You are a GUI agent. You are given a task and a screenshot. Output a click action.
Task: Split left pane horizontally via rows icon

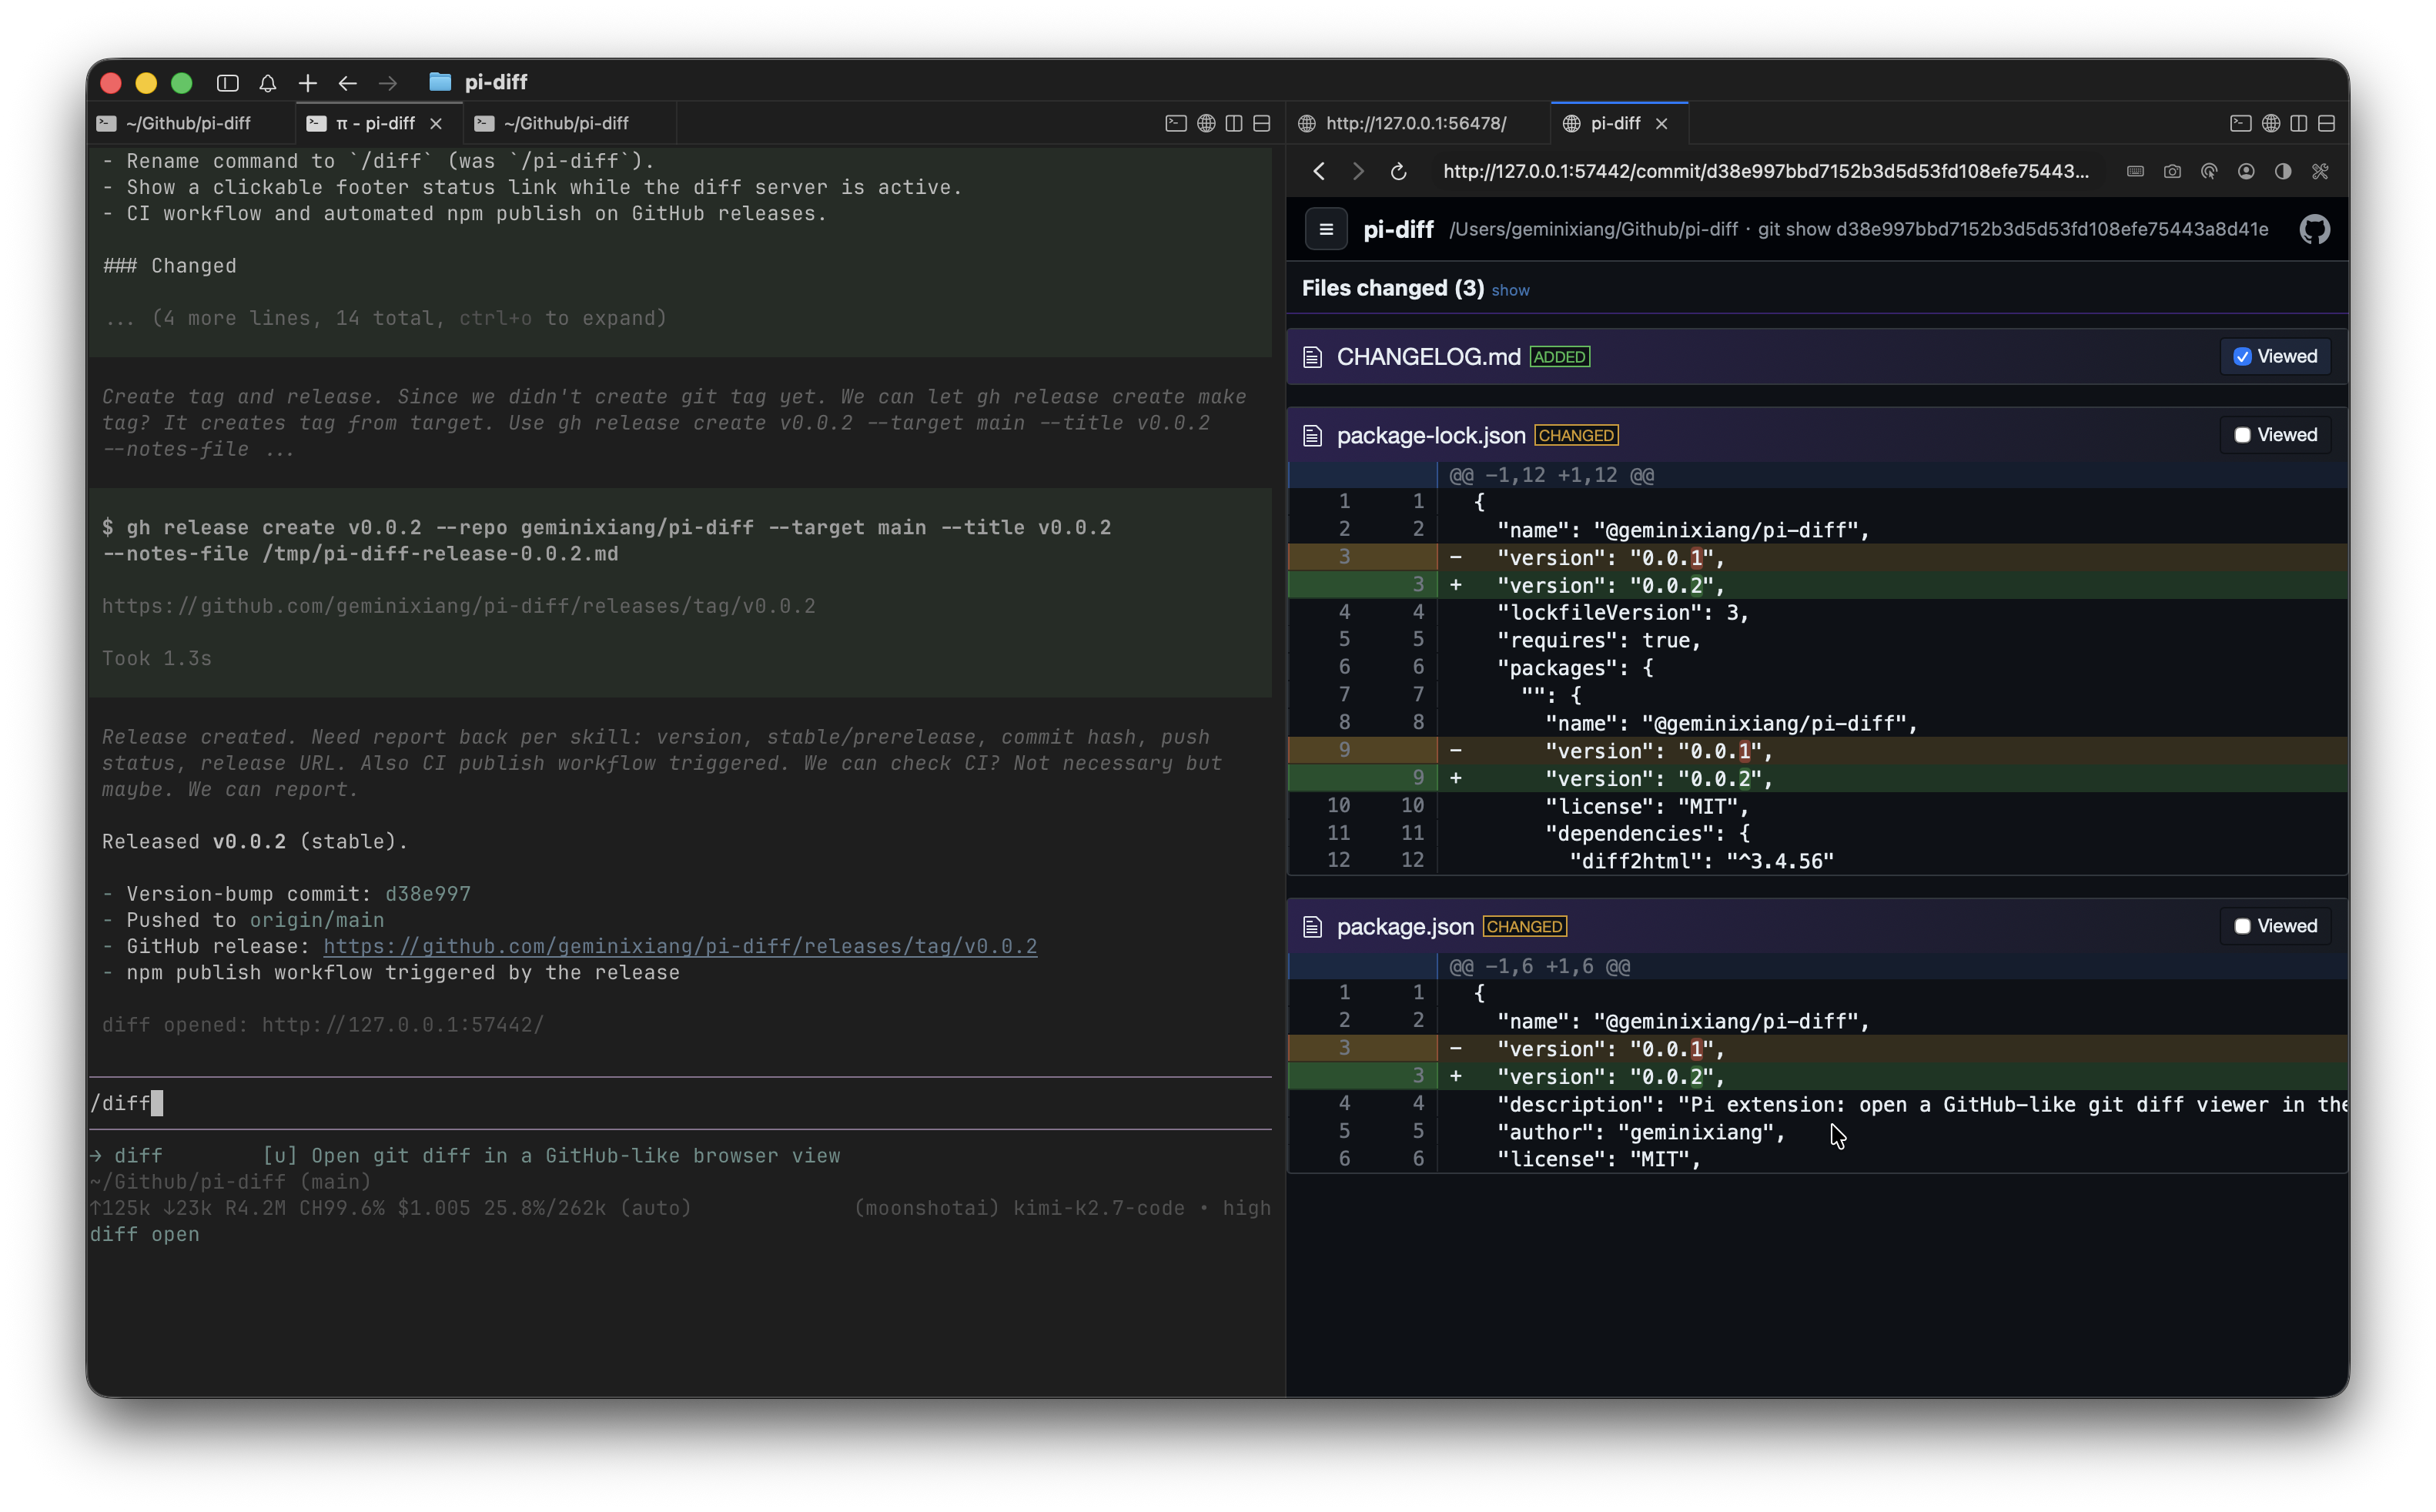pyautogui.click(x=1262, y=123)
